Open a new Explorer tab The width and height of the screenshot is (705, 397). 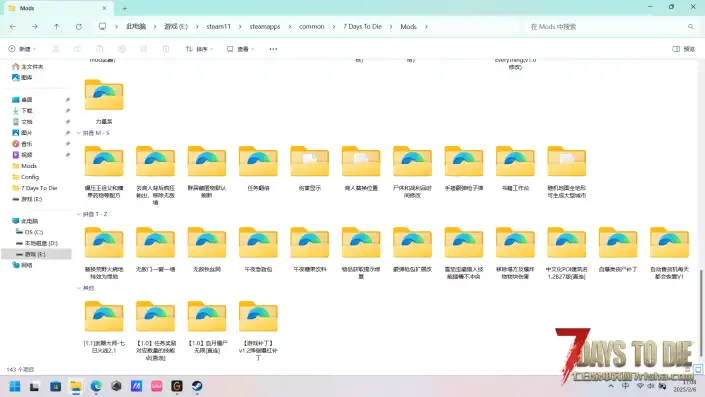click(125, 8)
